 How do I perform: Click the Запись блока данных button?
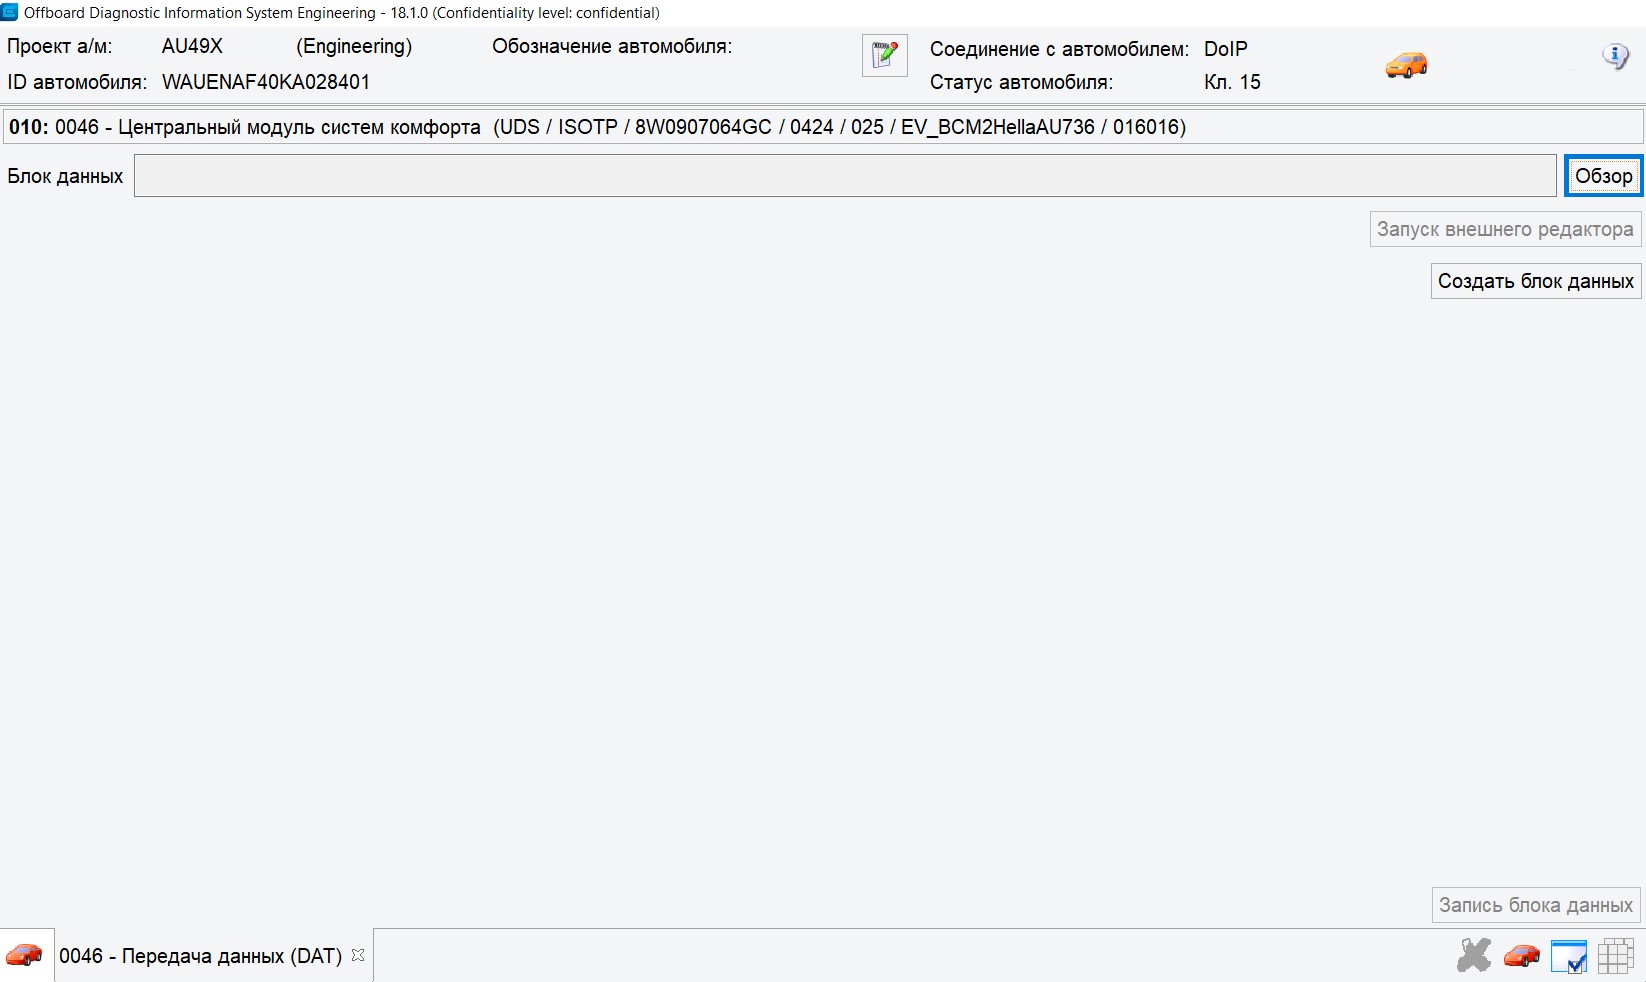(x=1535, y=905)
